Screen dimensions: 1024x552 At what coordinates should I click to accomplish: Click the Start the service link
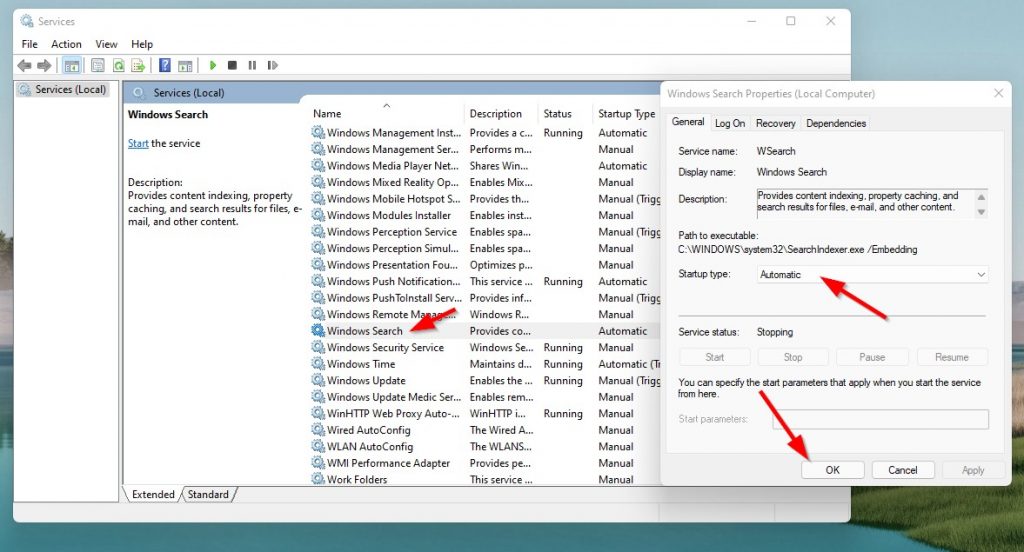(138, 143)
